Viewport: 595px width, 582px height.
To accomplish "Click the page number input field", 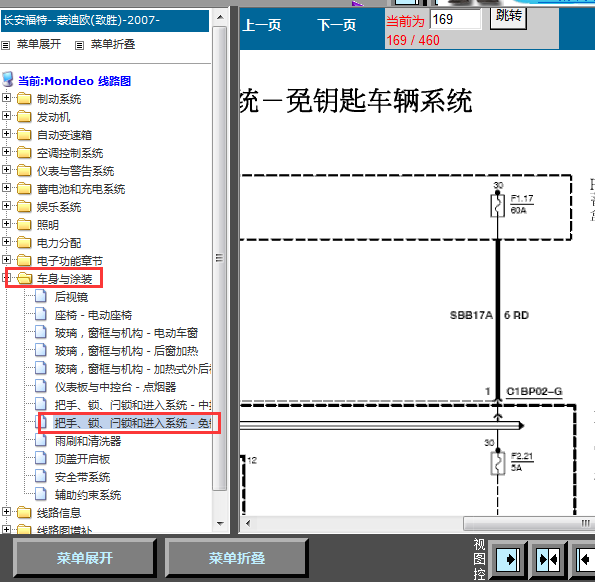I will coord(455,19).
